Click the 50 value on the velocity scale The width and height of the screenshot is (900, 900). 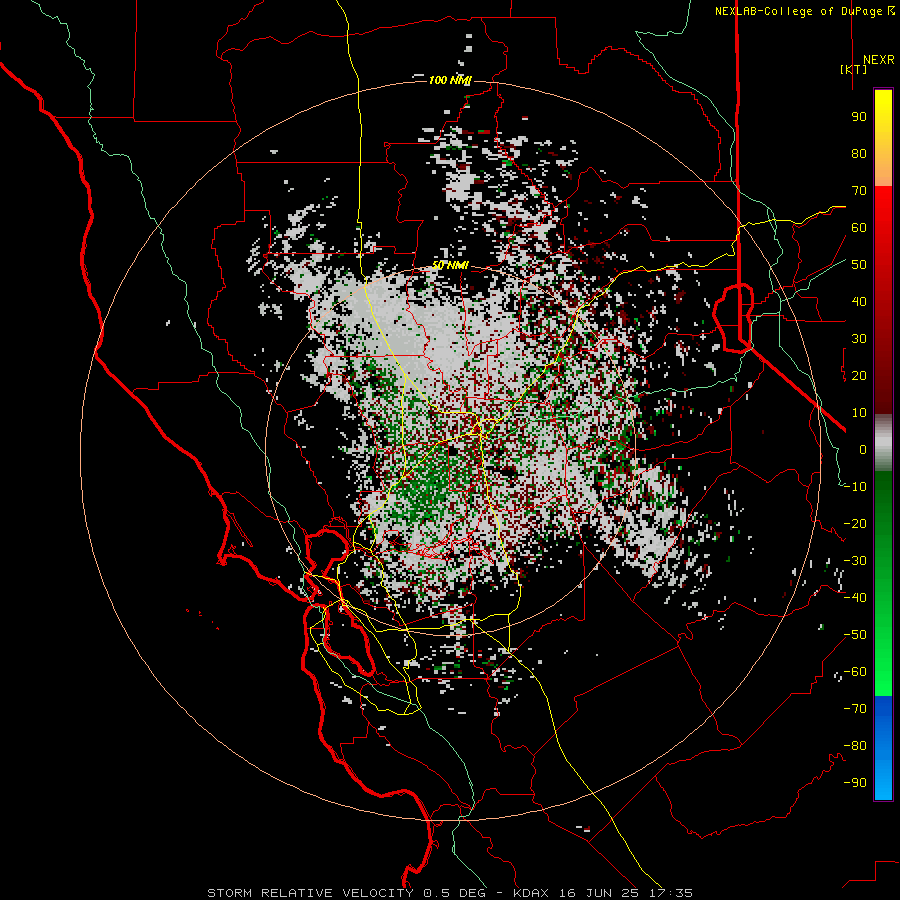click(859, 265)
